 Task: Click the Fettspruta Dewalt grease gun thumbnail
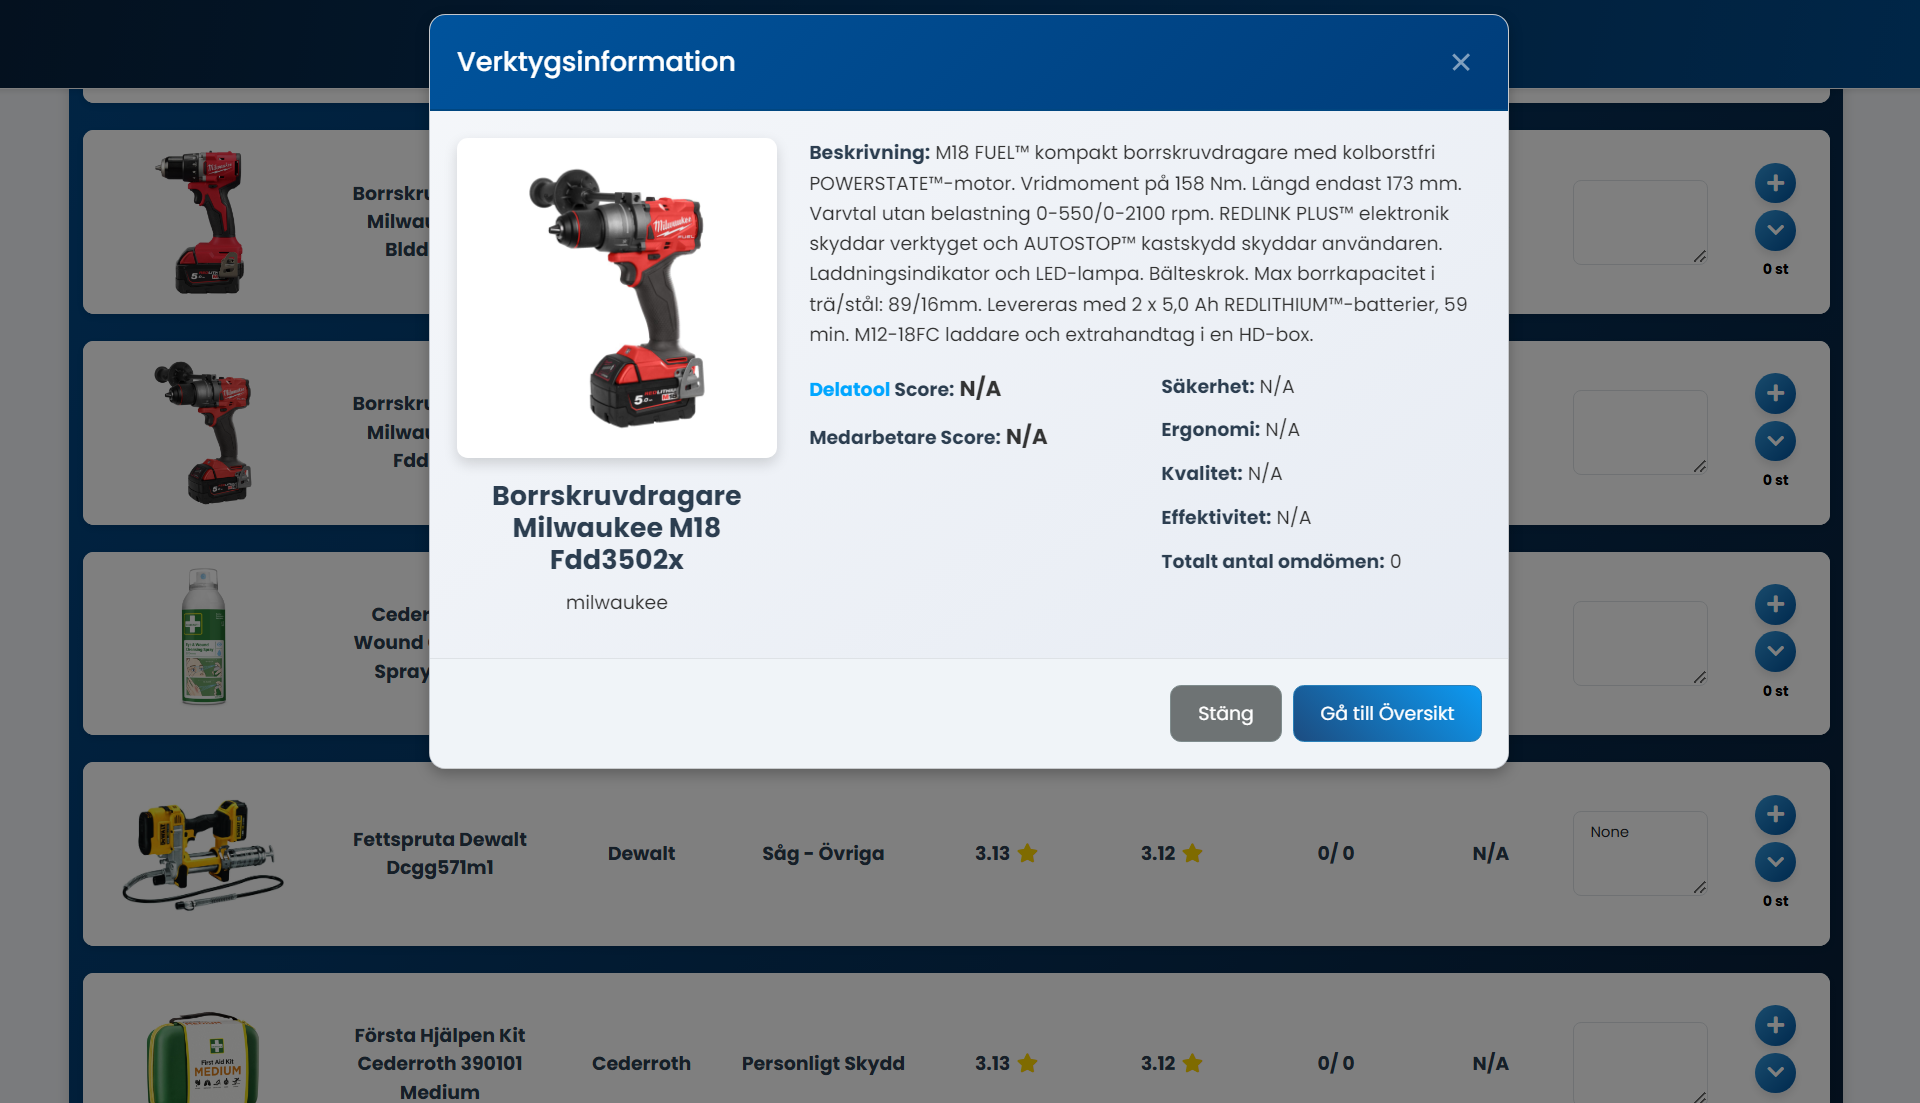point(203,854)
